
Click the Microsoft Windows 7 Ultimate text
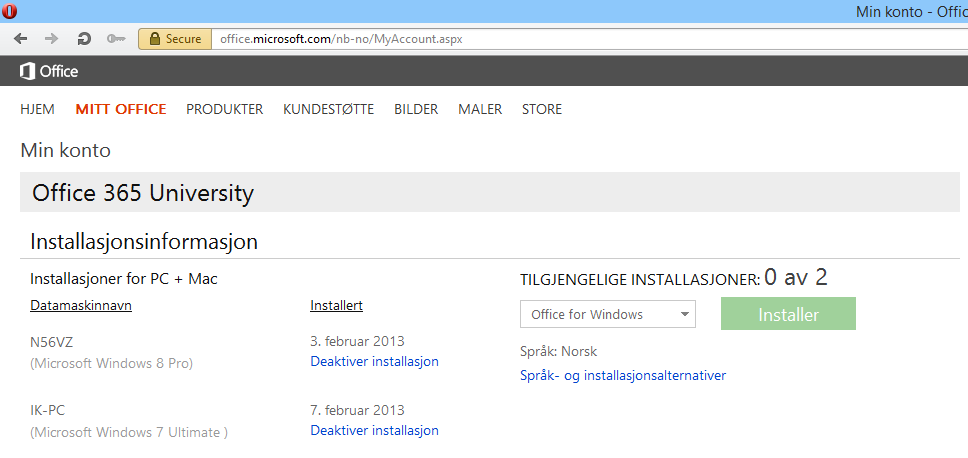pyautogui.click(x=129, y=433)
